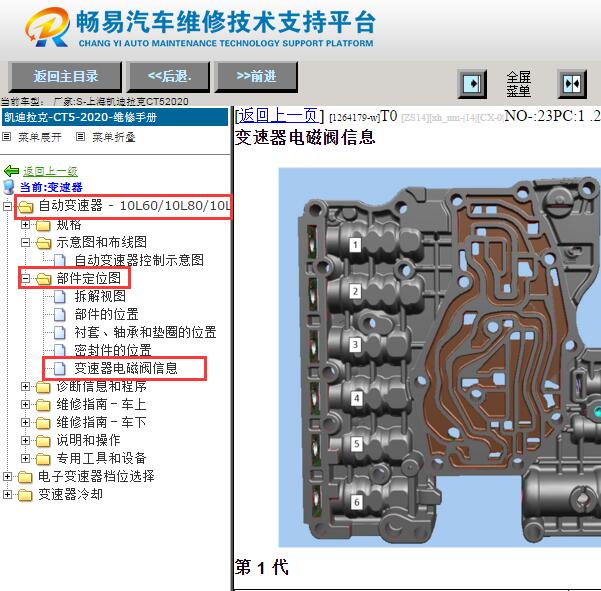Expand the 规格 folder node

coord(25,224)
